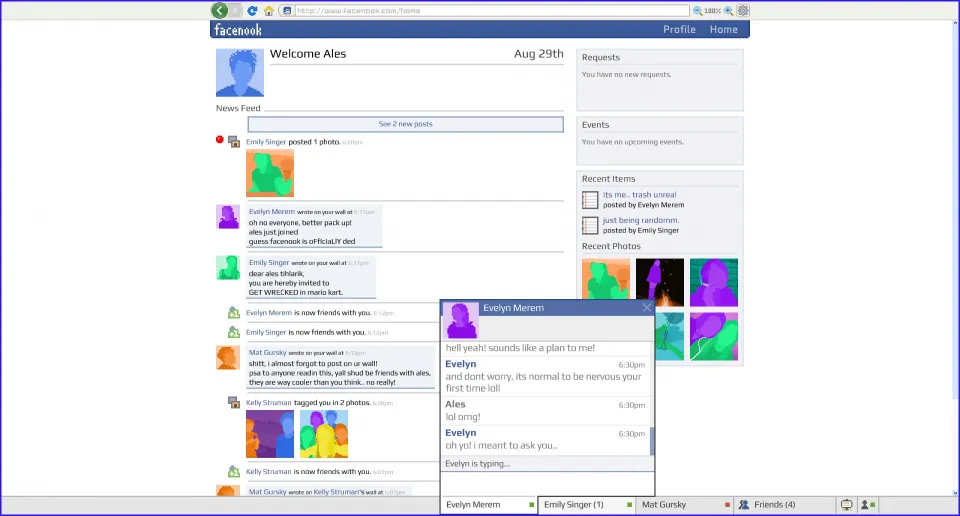This screenshot has width=960, height=516.
Task: Open second tagged photo with yellow figure
Action: click(x=324, y=434)
